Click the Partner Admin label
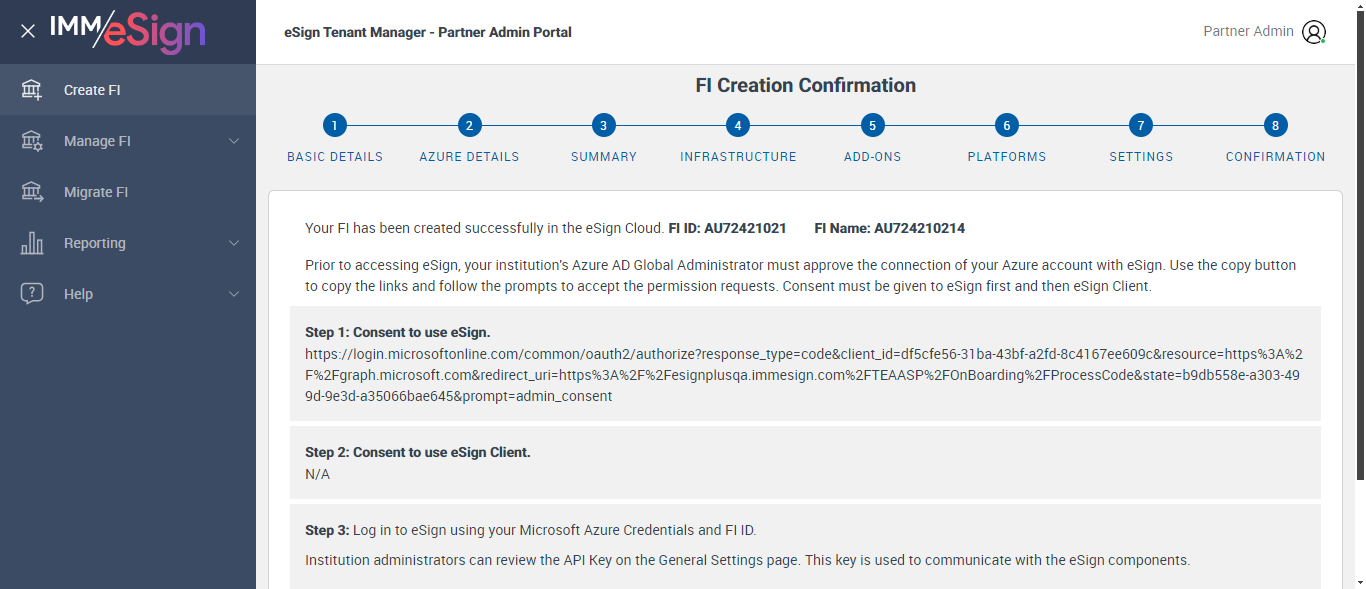The width and height of the screenshot is (1366, 589). [x=1248, y=31]
